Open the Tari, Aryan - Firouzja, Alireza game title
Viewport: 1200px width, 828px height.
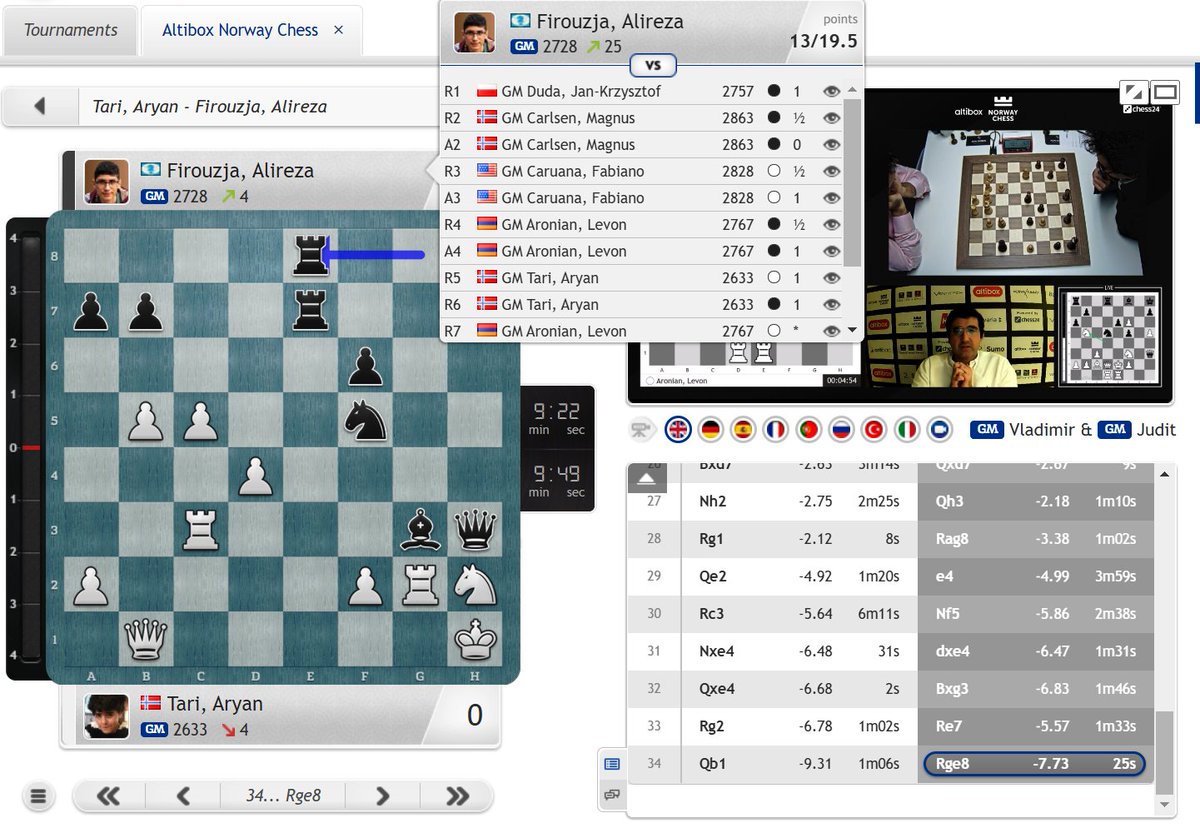(x=210, y=106)
